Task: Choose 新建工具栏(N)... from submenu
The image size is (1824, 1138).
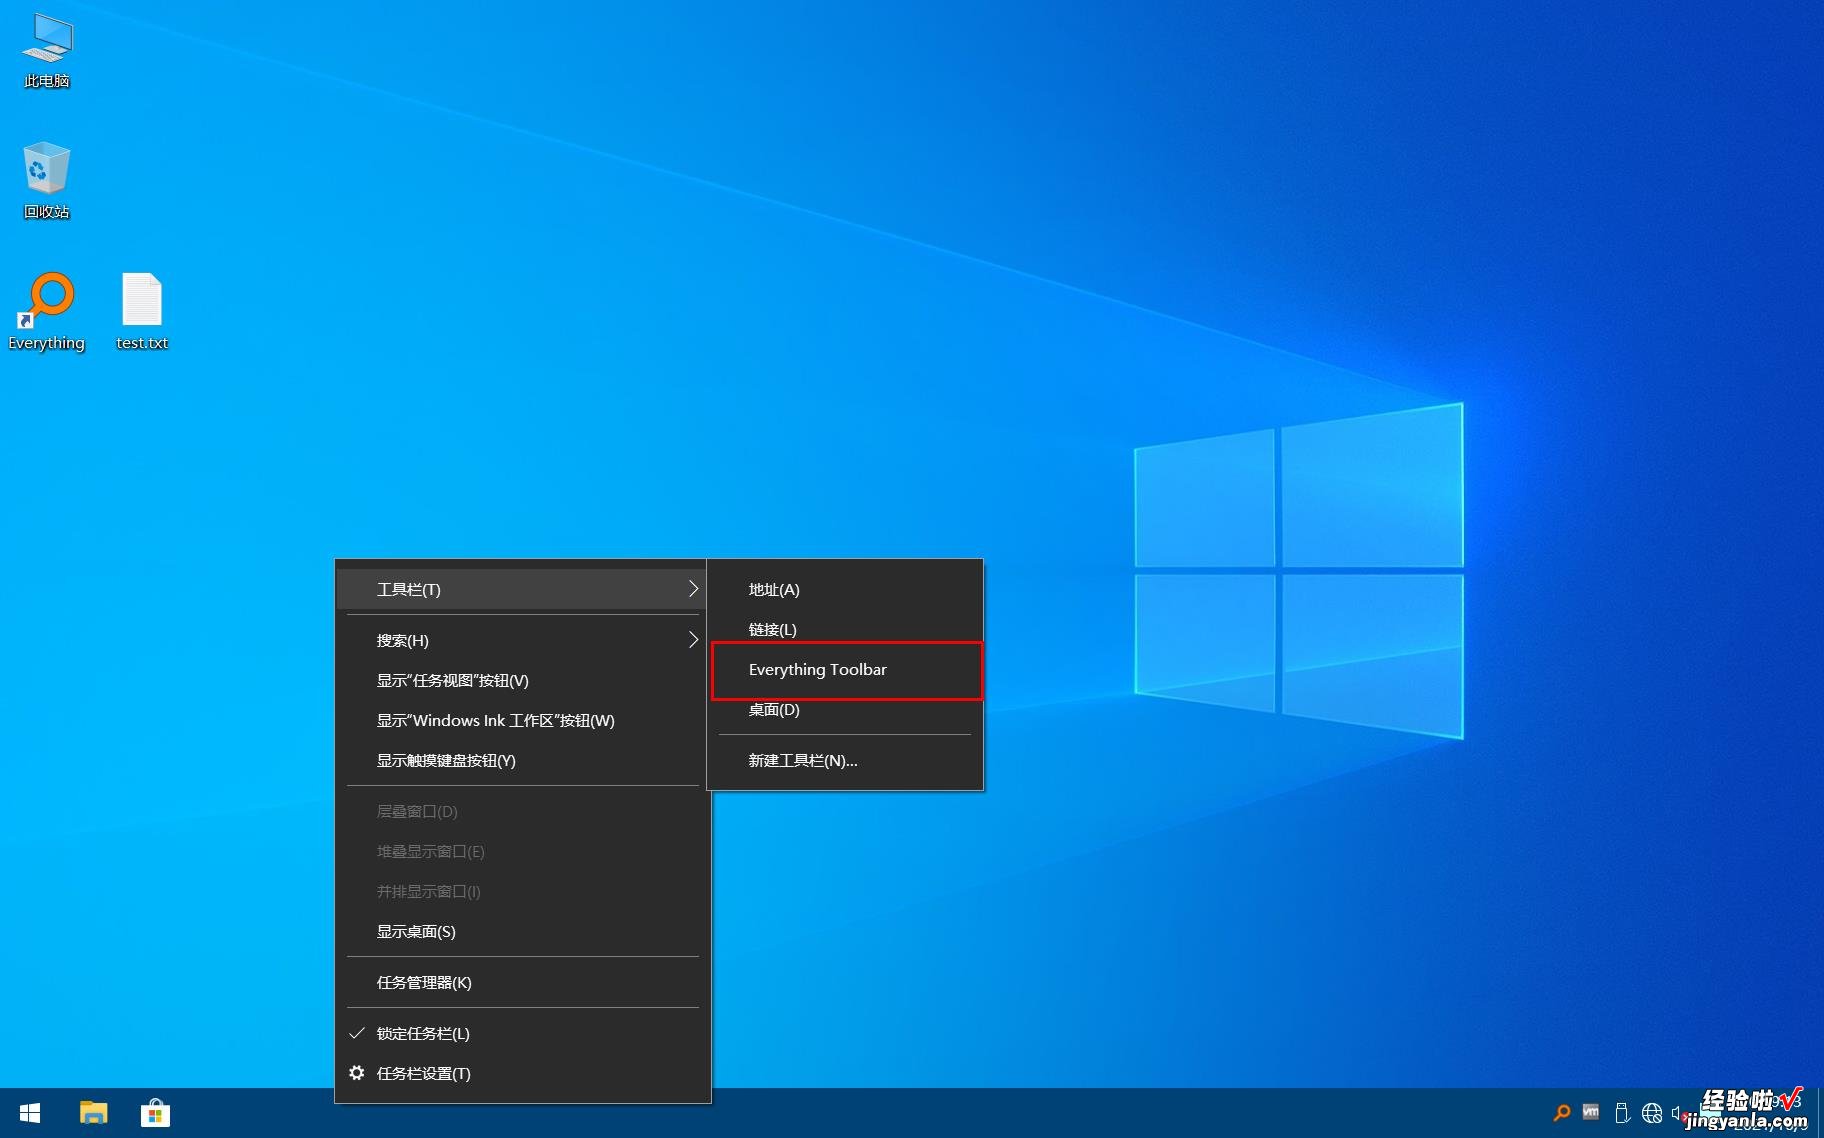Action: 846,760
